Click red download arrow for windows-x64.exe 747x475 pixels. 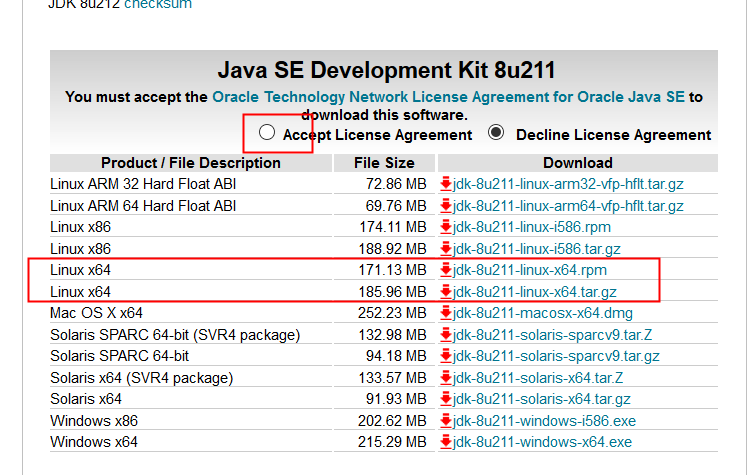pos(446,442)
